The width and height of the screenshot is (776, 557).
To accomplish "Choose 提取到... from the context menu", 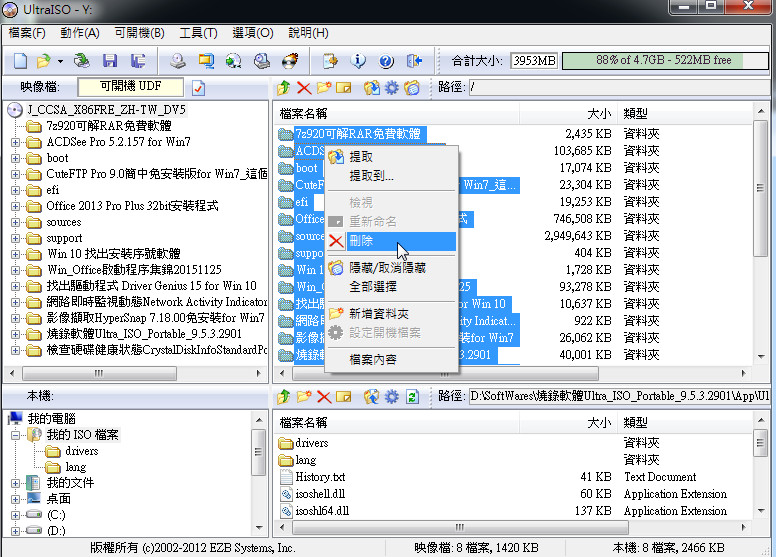I will (391, 176).
